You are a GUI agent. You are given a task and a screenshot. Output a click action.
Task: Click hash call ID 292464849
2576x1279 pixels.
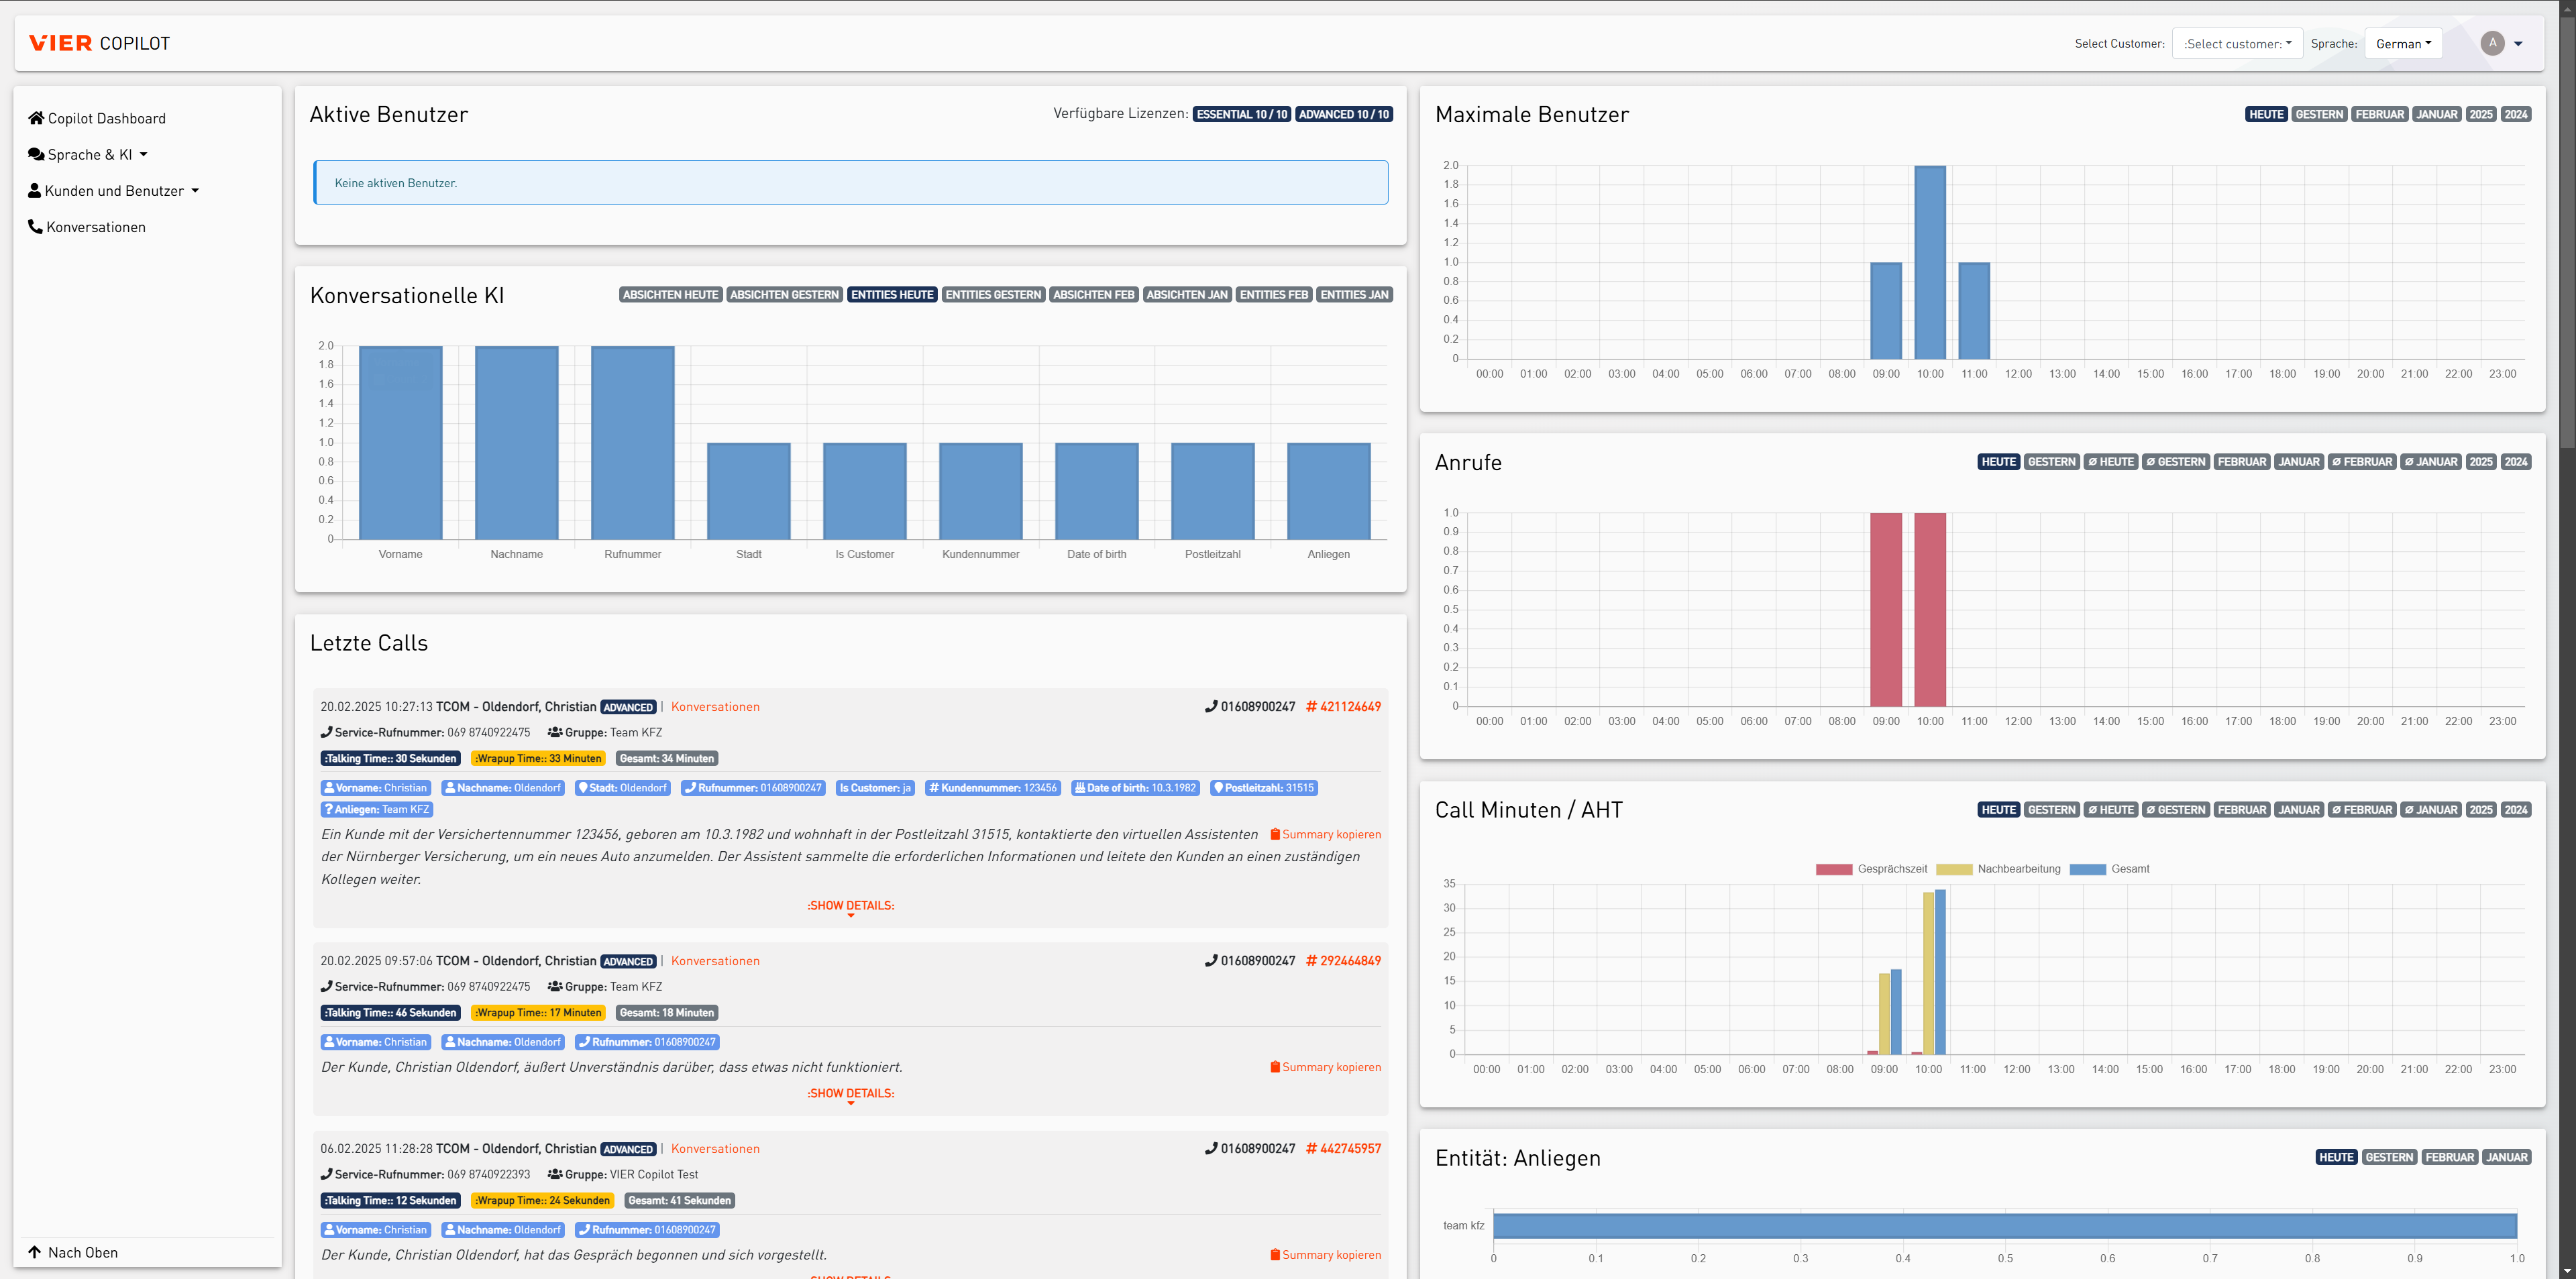[1343, 960]
